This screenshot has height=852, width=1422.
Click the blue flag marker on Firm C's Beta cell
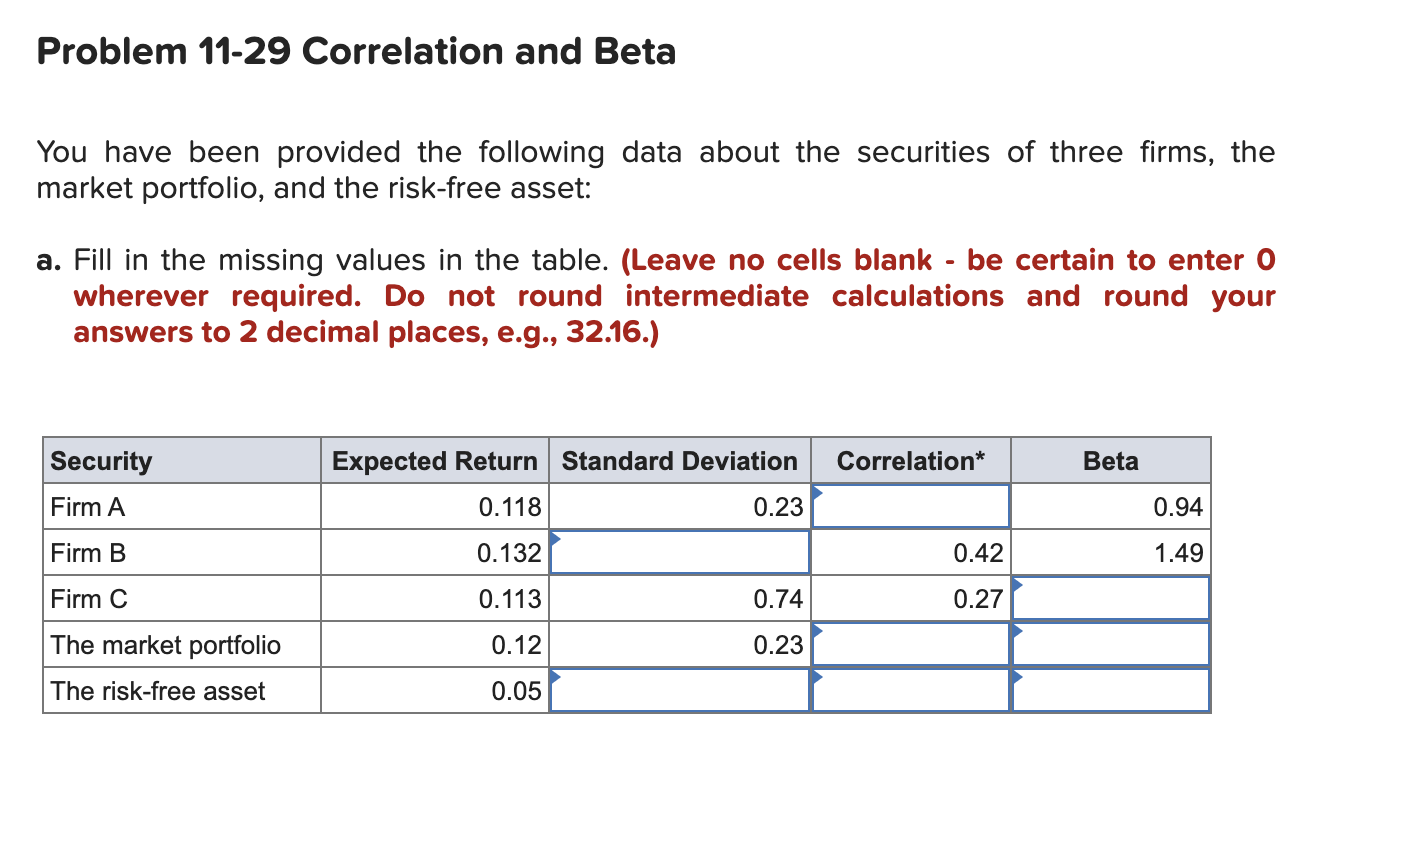(x=1018, y=581)
